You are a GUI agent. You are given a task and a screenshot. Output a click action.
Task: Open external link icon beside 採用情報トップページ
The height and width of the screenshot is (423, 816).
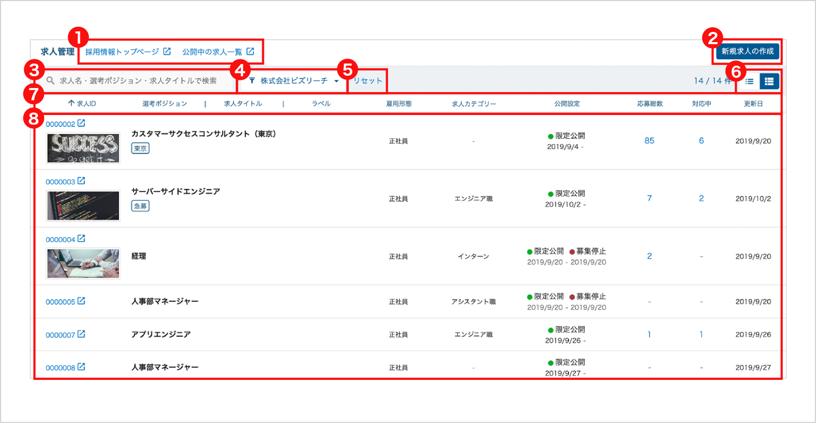tap(167, 52)
